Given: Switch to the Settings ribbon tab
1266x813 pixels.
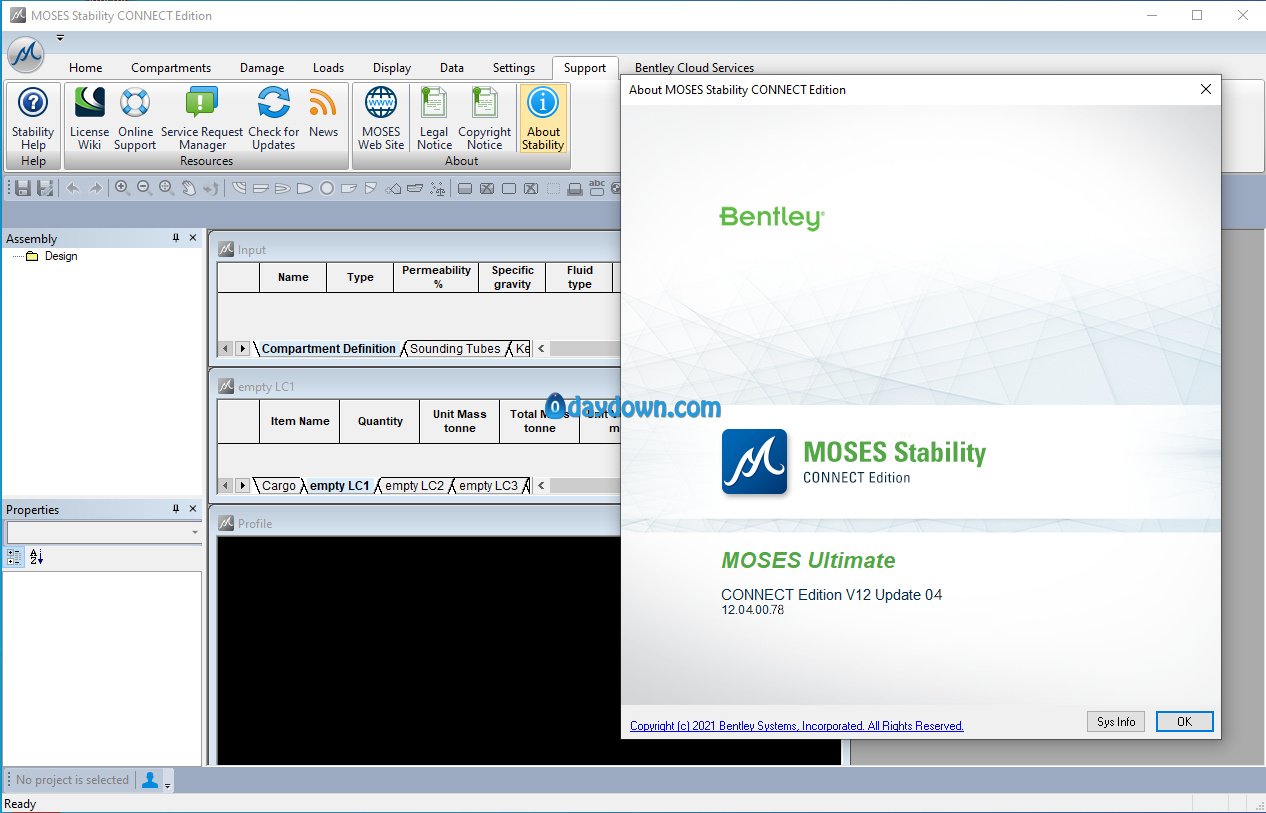Looking at the screenshot, I should pyautogui.click(x=514, y=68).
